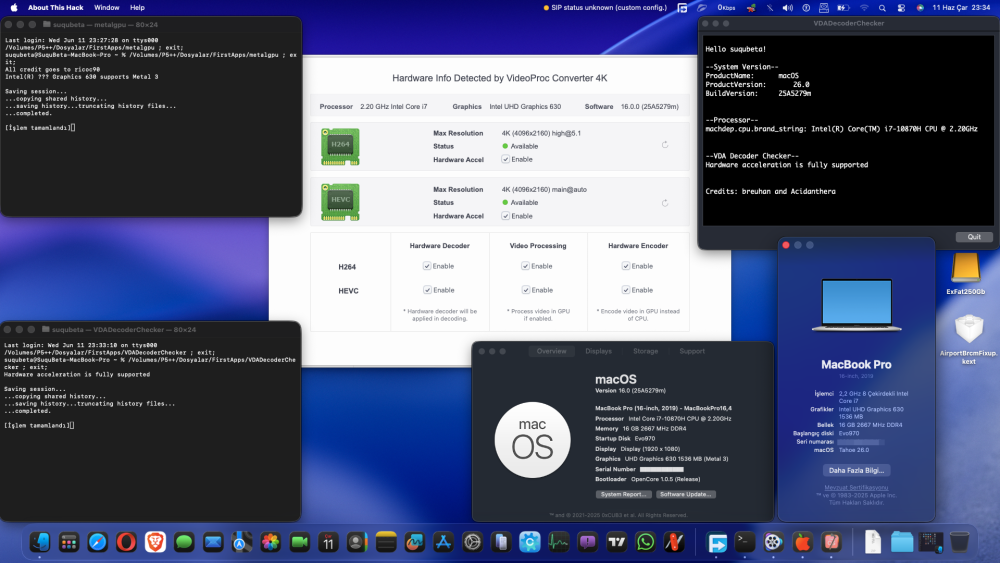Viewport: 1000px width, 563px height.
Task: Open Wi-Fi status in the menu bar
Action: 864,8
